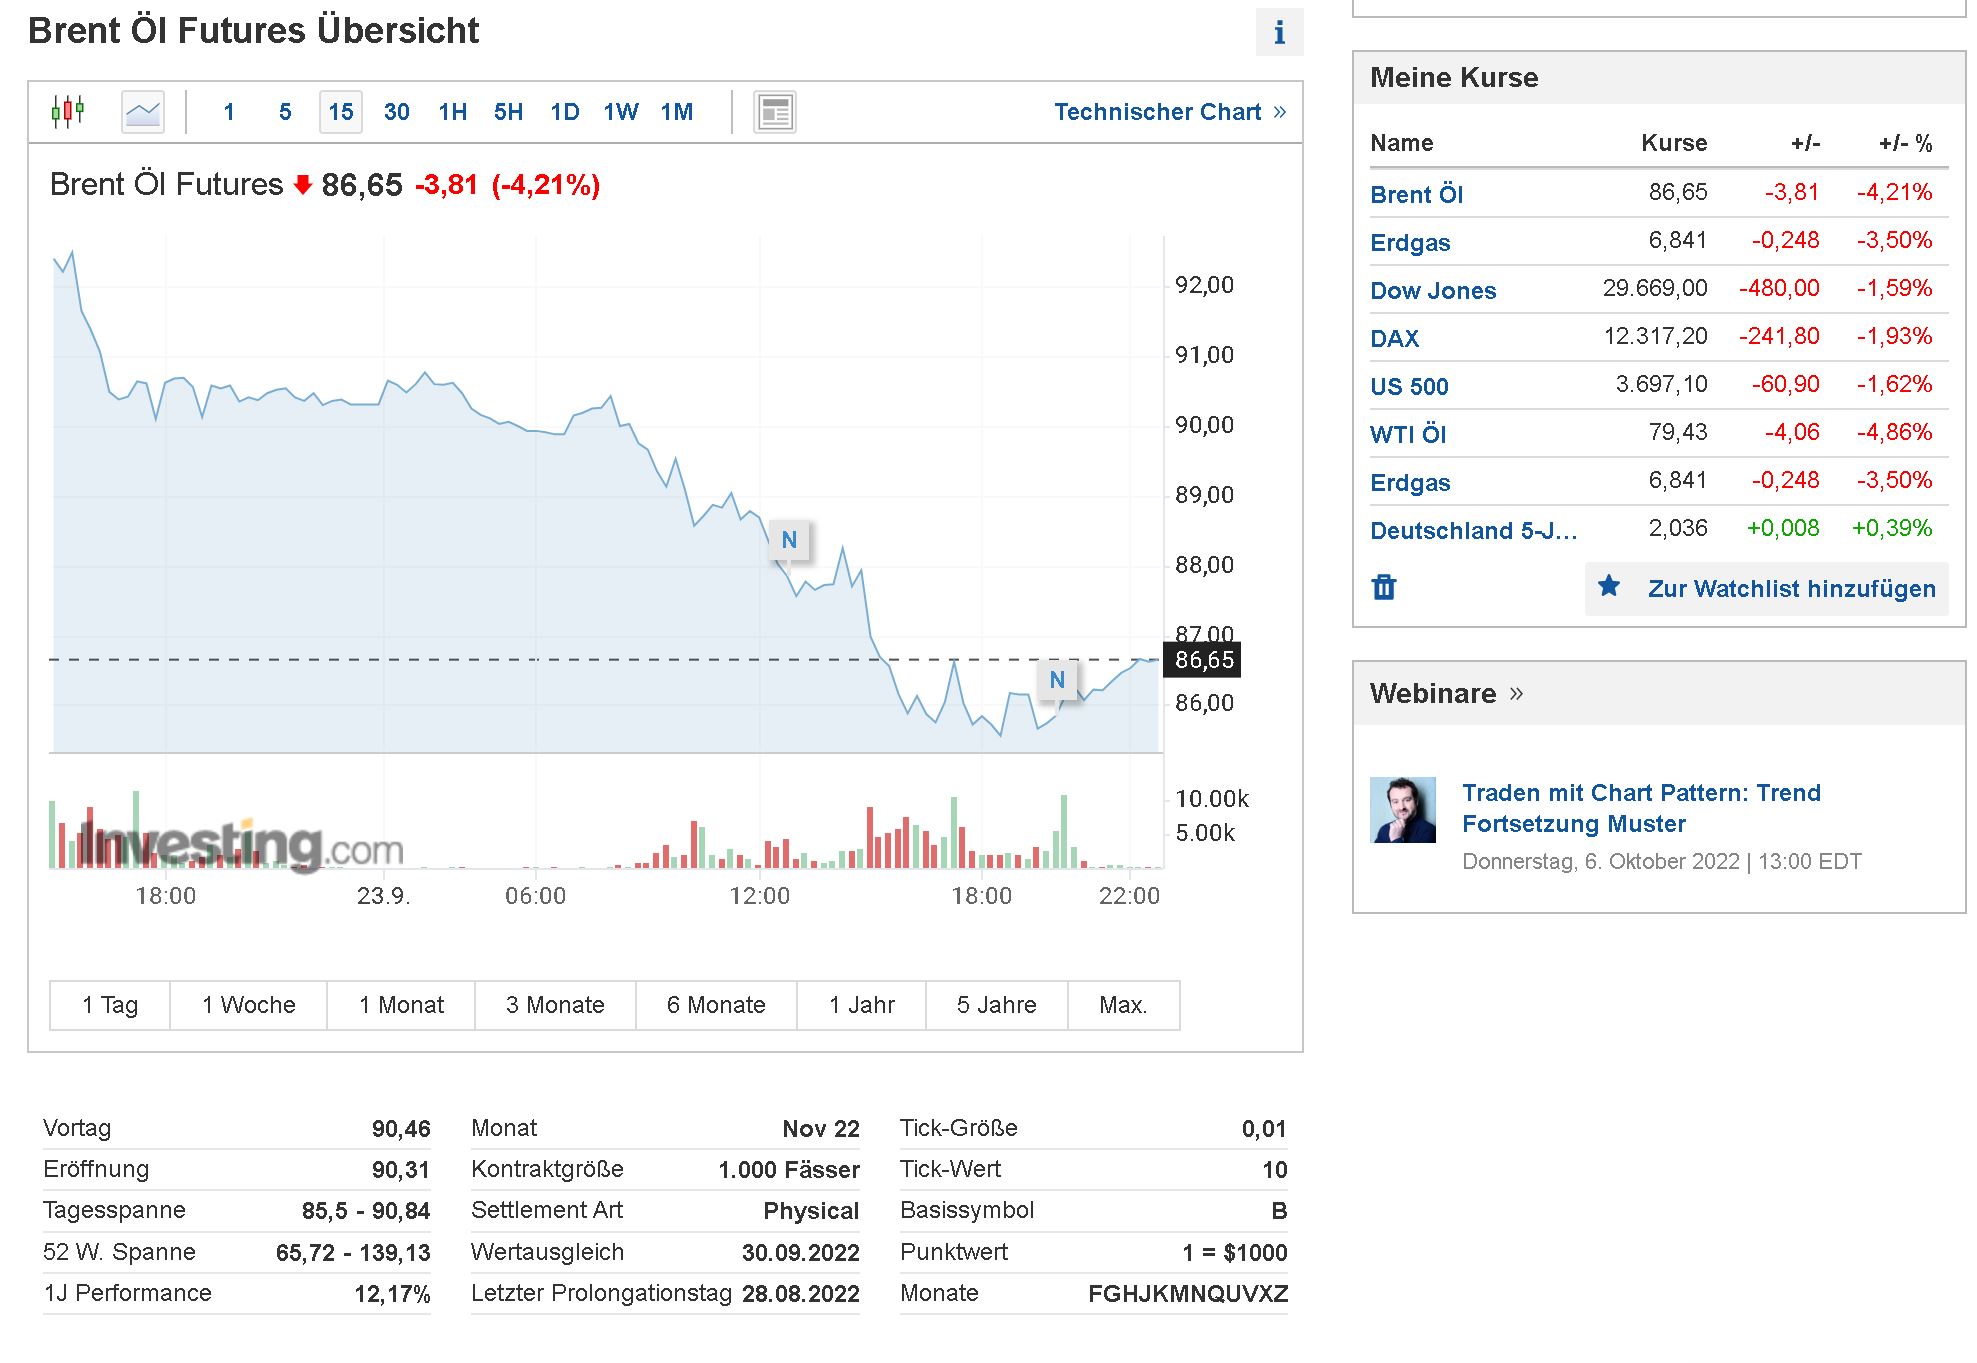Open Deutschland 5-J... in Meine Kurse

point(1474,530)
